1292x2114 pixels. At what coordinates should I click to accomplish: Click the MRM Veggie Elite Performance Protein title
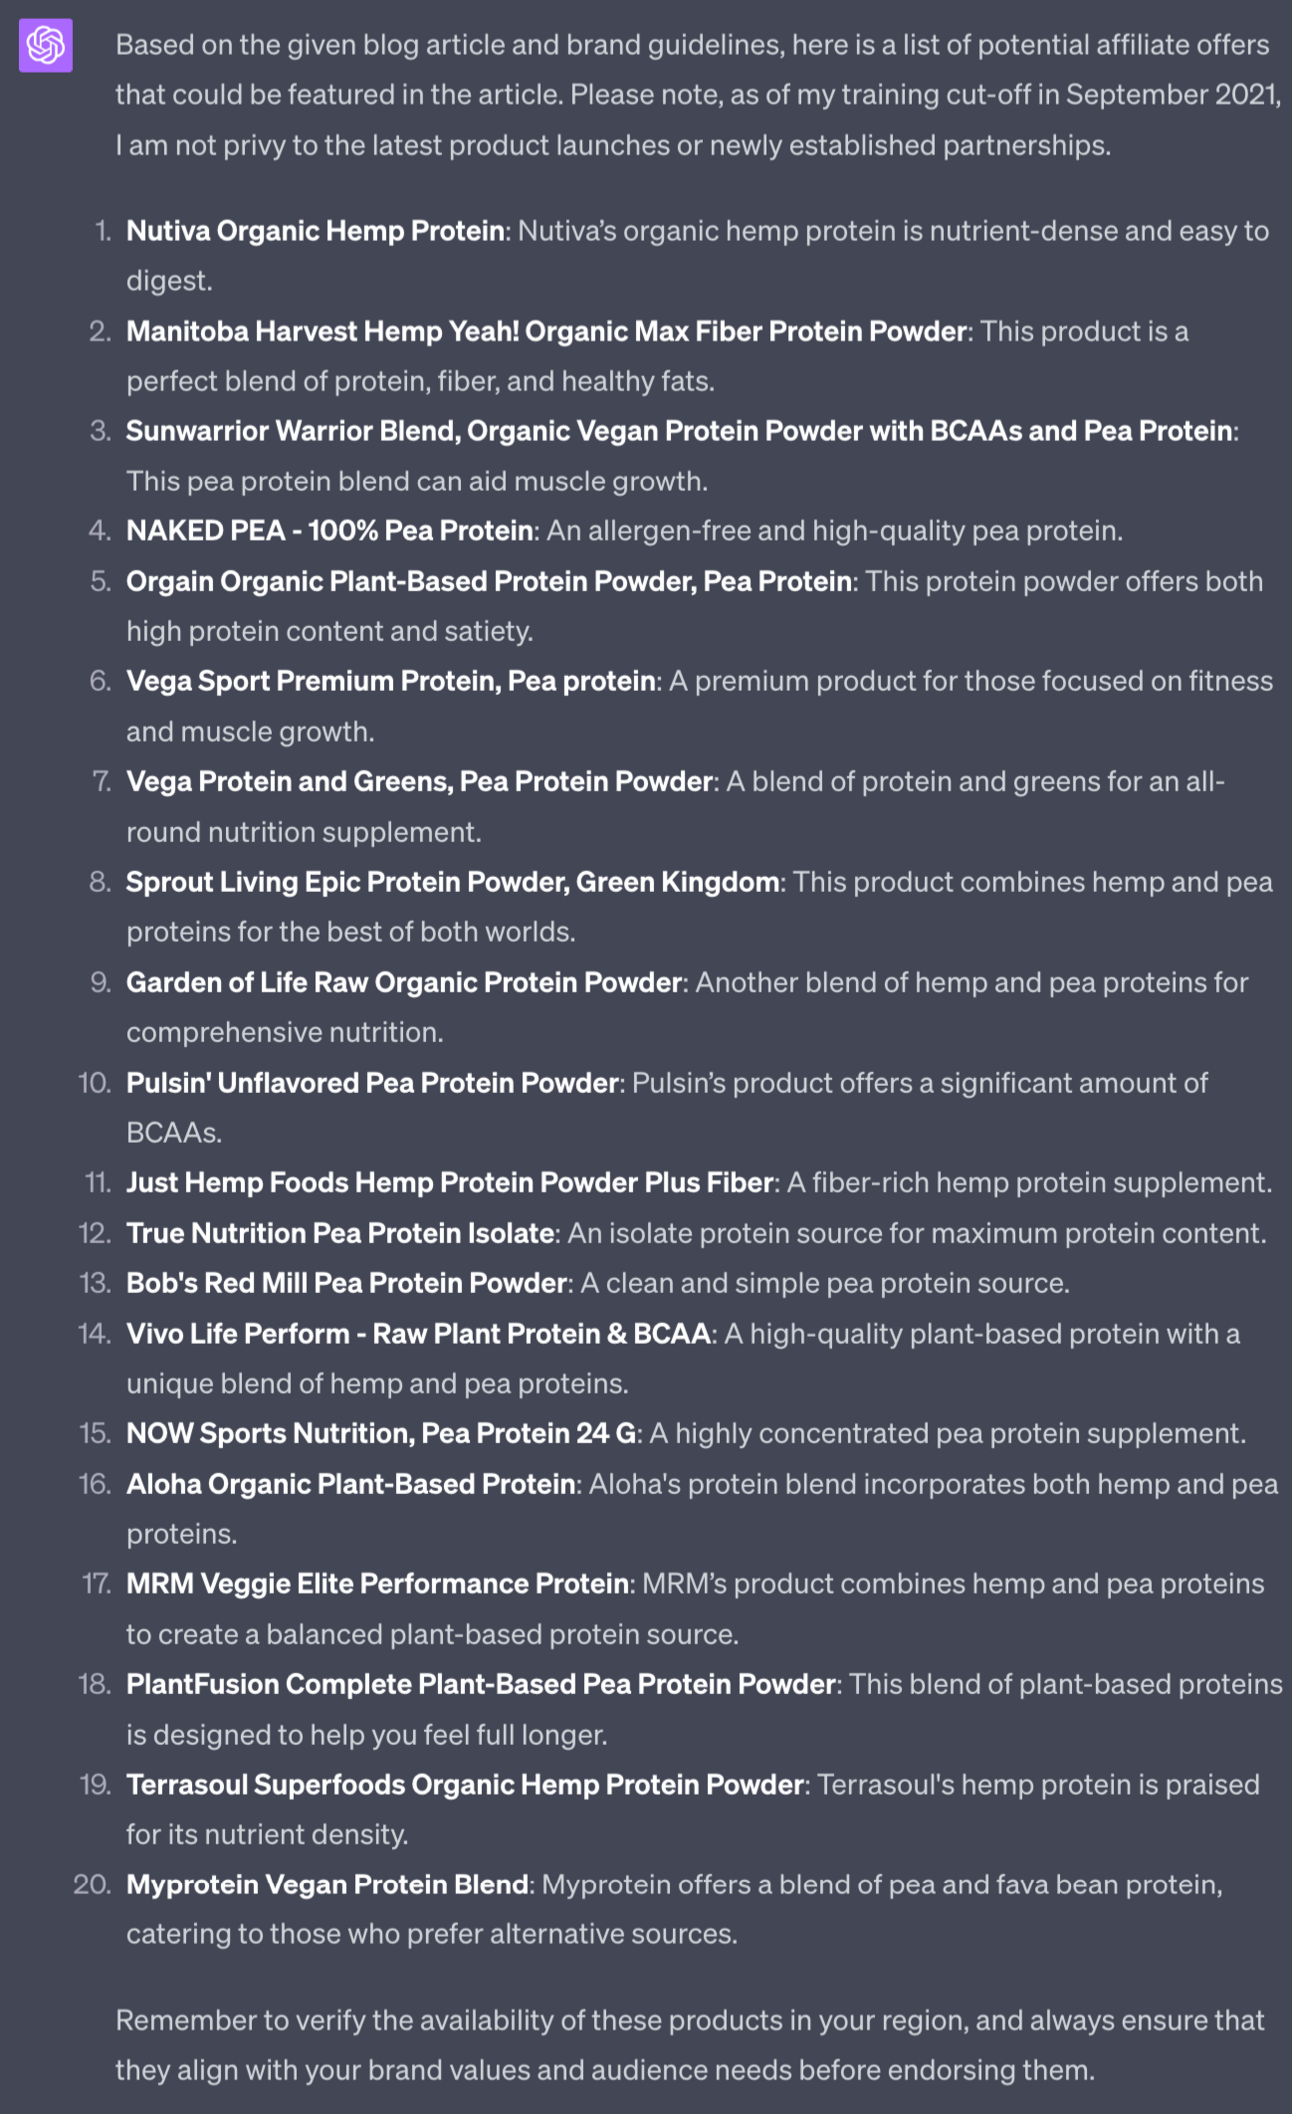pyautogui.click(x=377, y=1584)
